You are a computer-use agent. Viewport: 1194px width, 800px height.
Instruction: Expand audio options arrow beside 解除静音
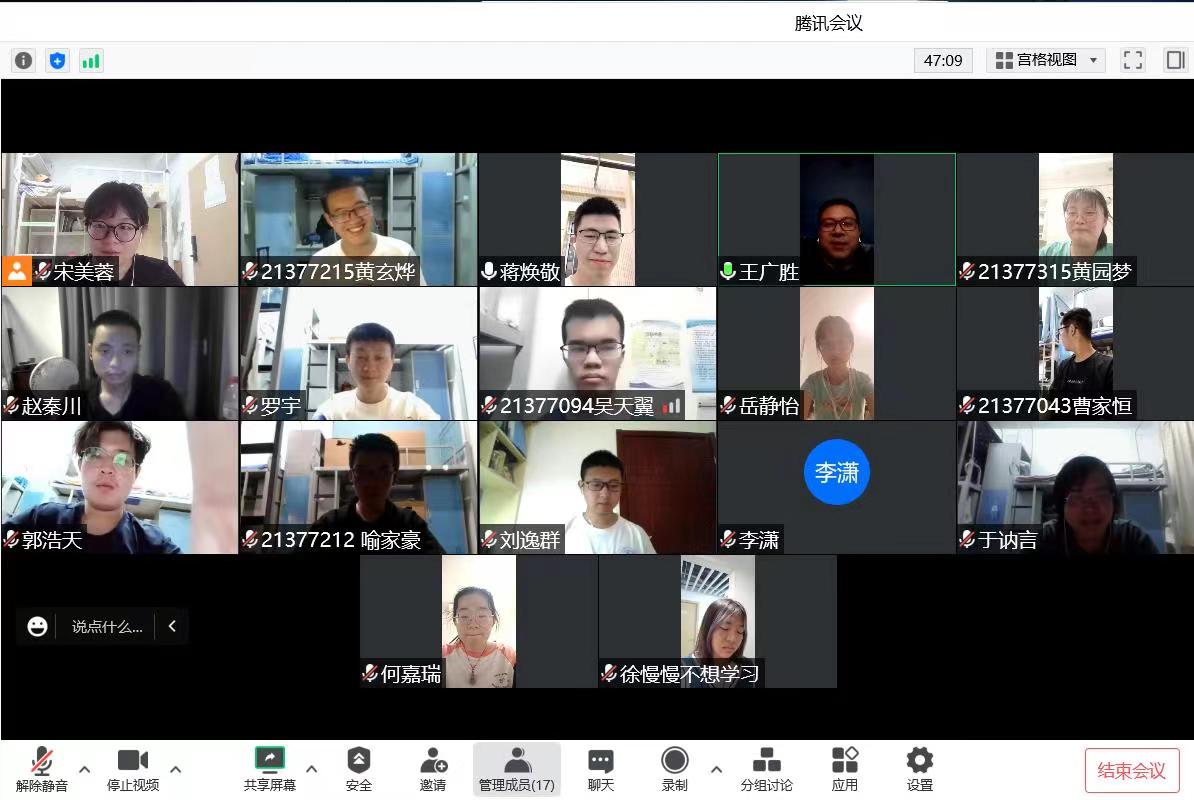pos(85,769)
